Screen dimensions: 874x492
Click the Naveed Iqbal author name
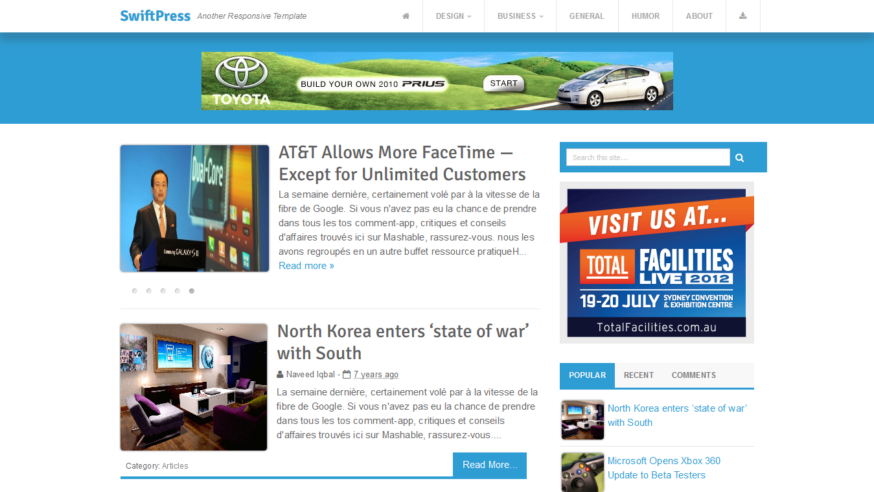pos(310,374)
